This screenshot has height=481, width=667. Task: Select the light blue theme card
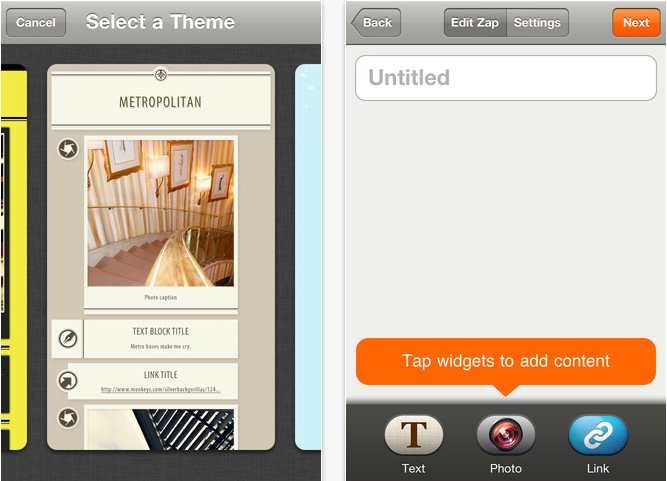click(308, 257)
